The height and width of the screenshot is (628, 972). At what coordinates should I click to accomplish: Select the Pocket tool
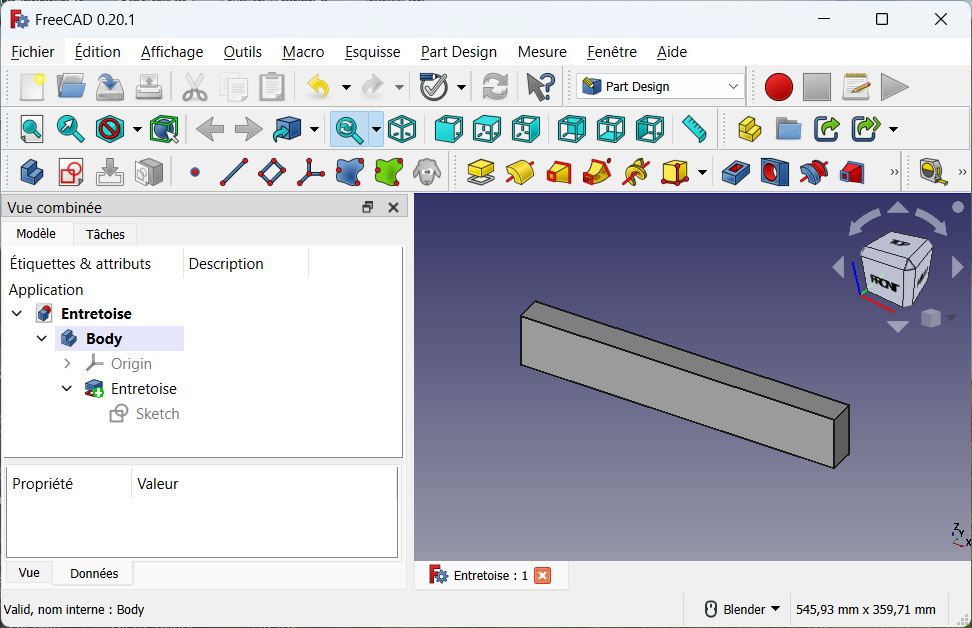coord(736,172)
